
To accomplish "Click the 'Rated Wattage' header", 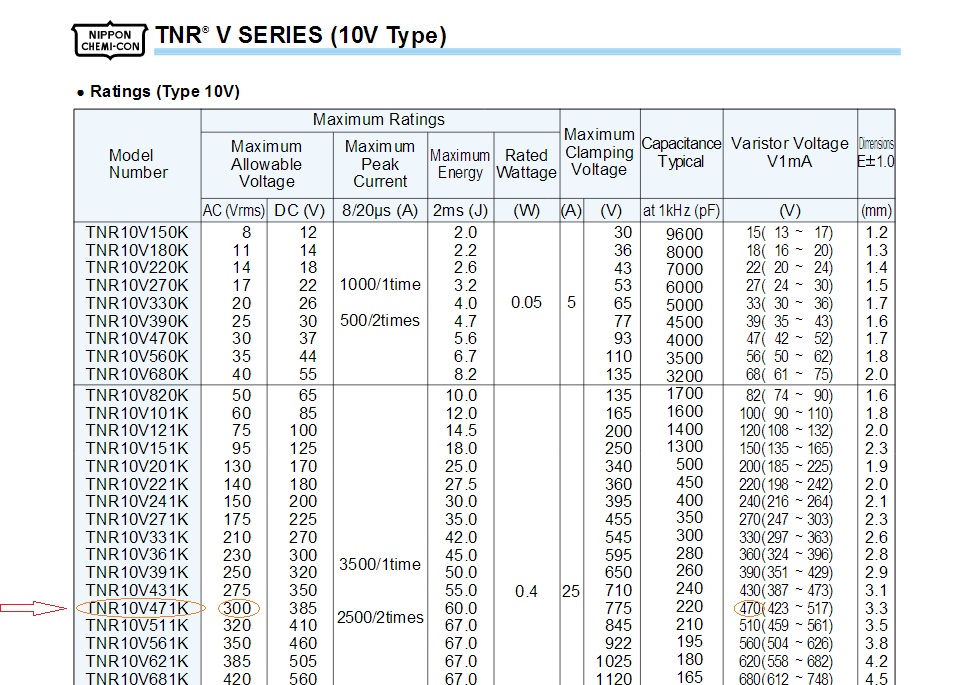I will [526, 164].
